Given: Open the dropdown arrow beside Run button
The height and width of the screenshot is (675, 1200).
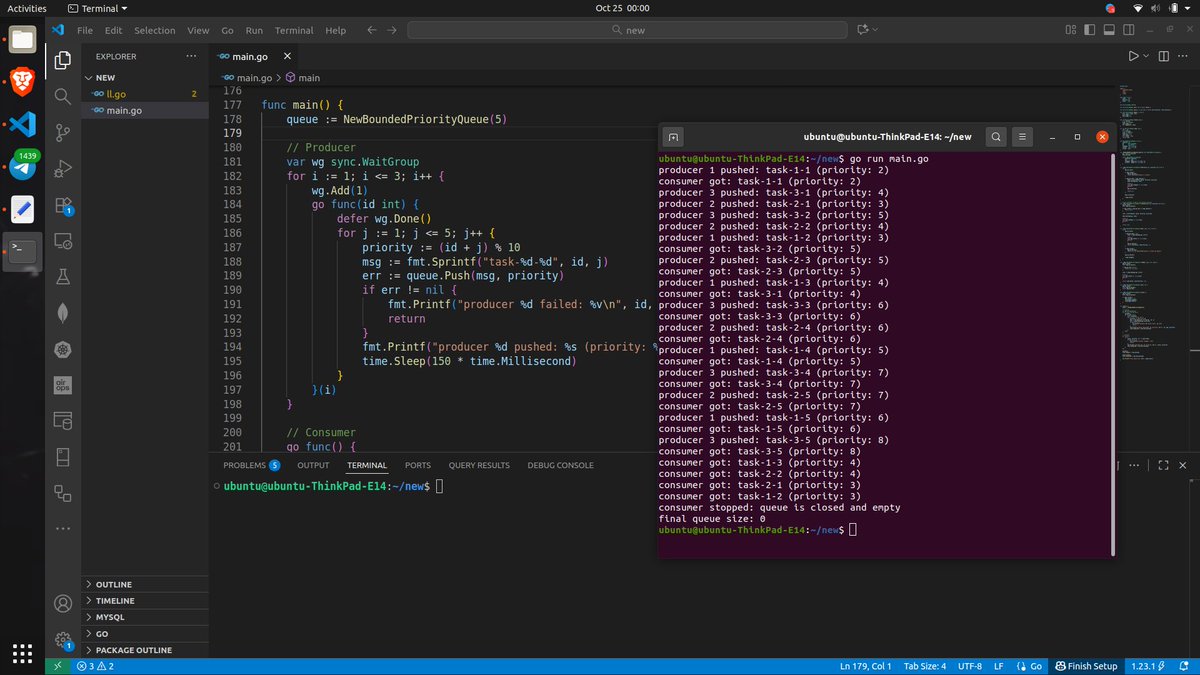Looking at the screenshot, I should click(1146, 57).
